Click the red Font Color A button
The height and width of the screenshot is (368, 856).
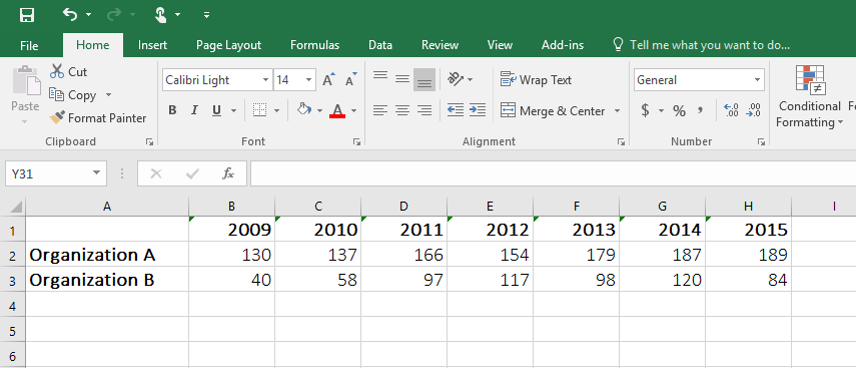[x=337, y=111]
